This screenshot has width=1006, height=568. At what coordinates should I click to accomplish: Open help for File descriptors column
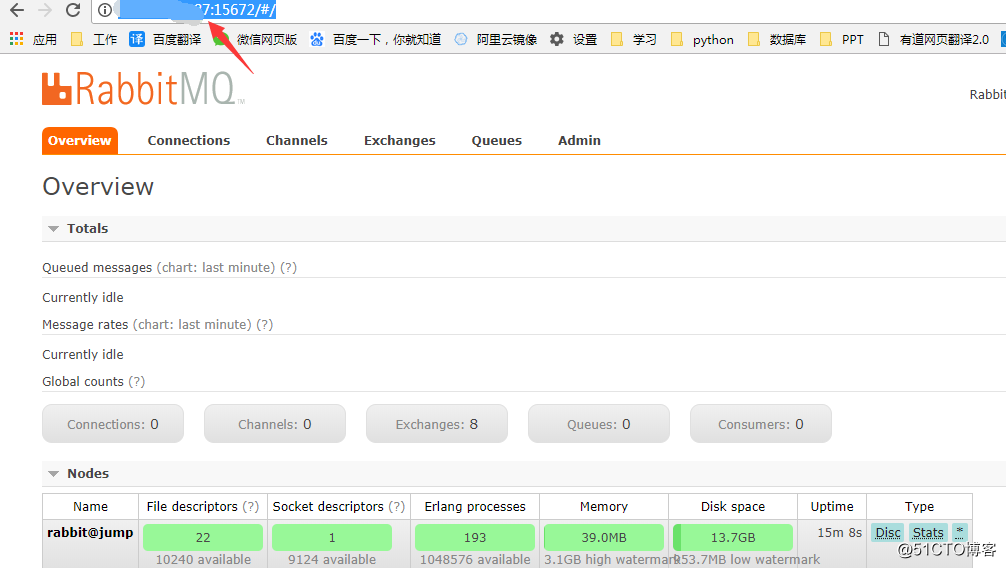coord(250,507)
